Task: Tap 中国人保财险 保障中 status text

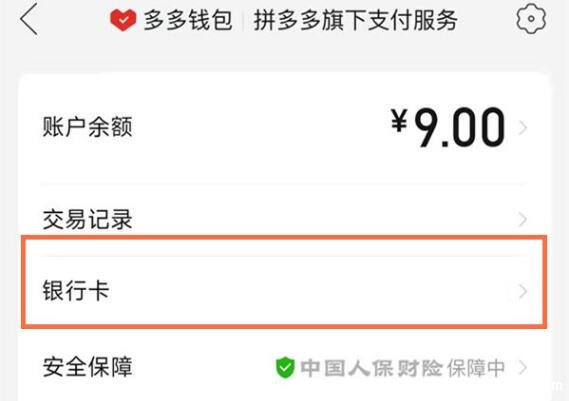Action: click(x=402, y=368)
